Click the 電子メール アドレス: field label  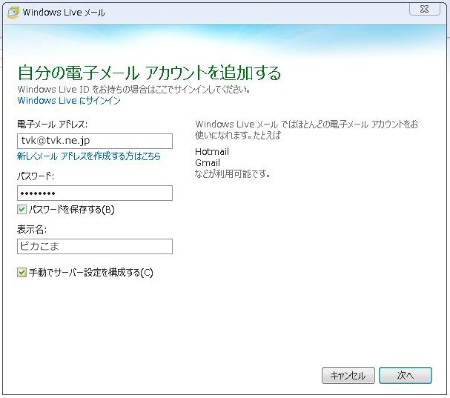pyautogui.click(x=52, y=124)
